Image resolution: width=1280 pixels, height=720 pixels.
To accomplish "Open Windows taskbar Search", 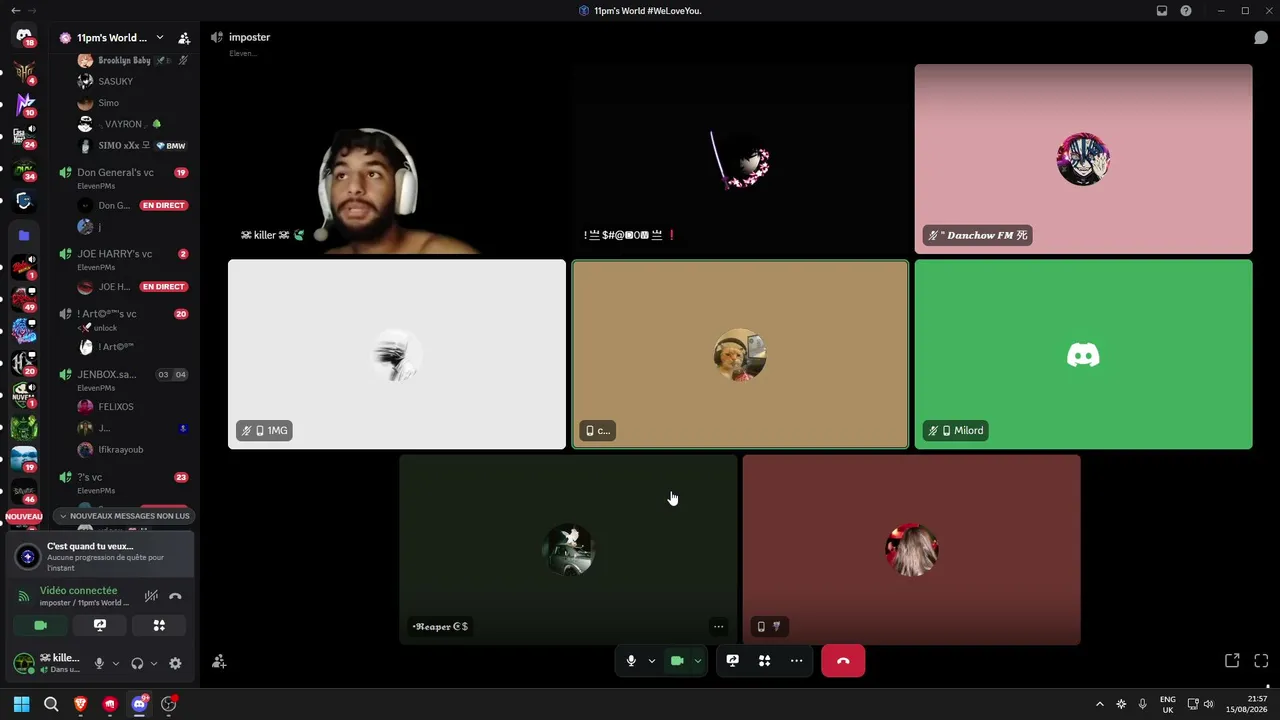I will click(51, 704).
